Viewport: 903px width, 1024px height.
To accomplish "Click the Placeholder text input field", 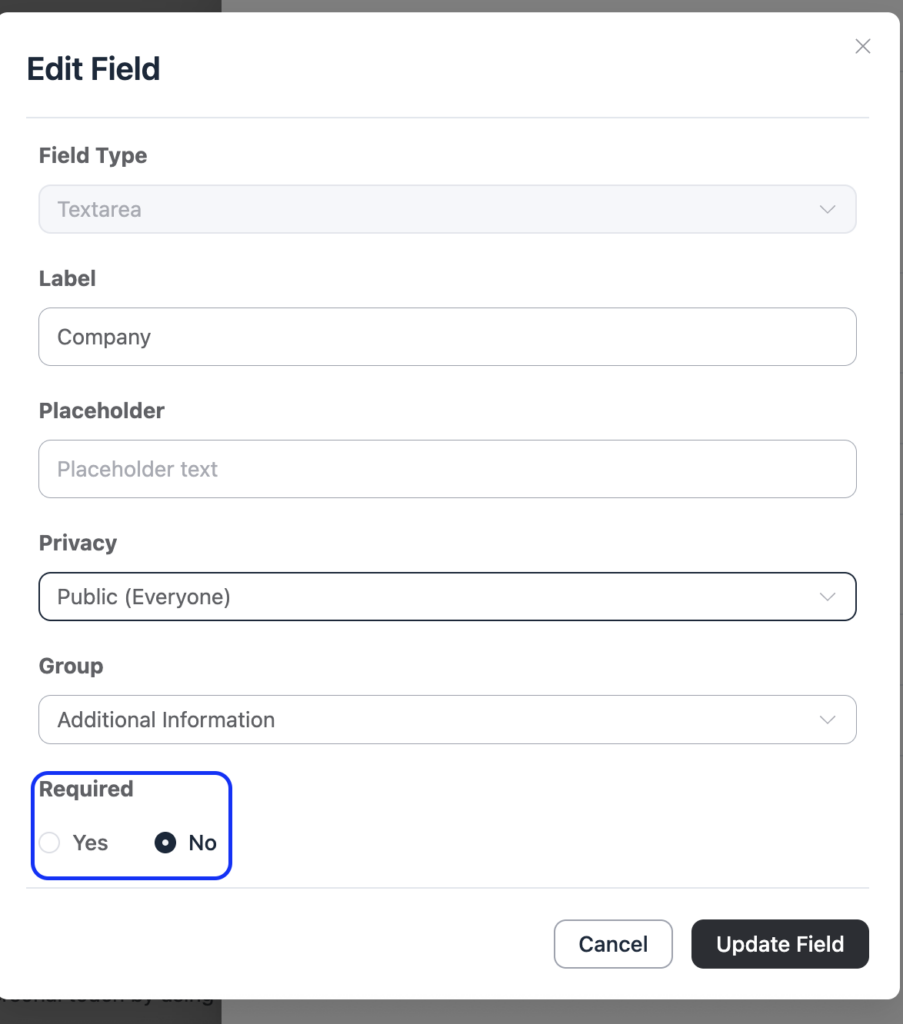I will [x=447, y=468].
